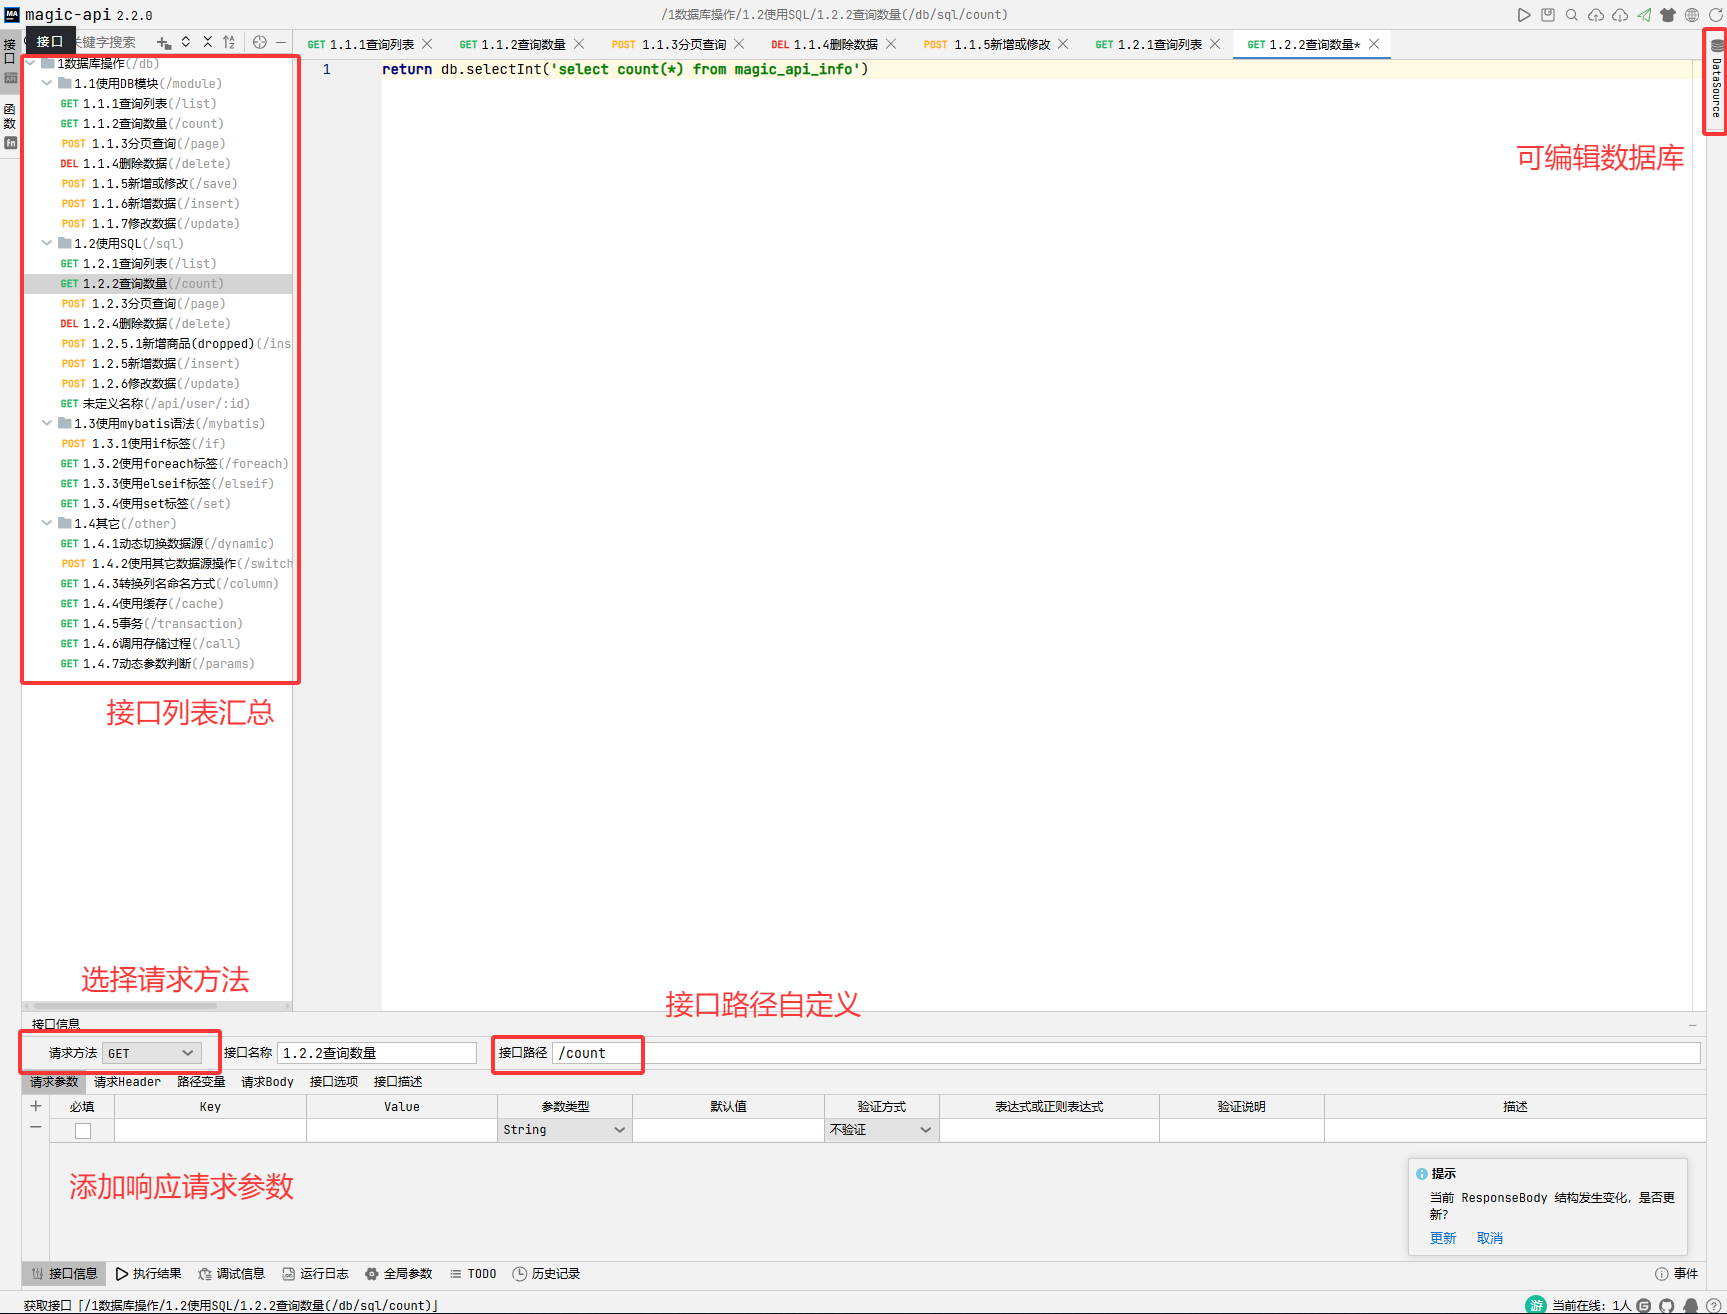Minimize the interface list panel with dash icon

[x=281, y=42]
